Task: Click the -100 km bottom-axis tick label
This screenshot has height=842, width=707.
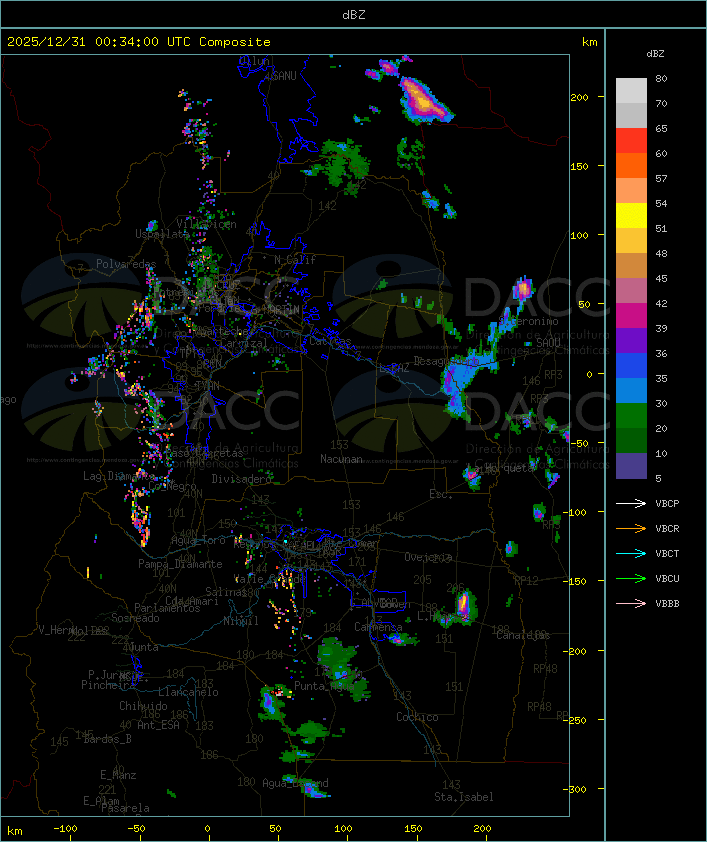Action: click(x=65, y=829)
